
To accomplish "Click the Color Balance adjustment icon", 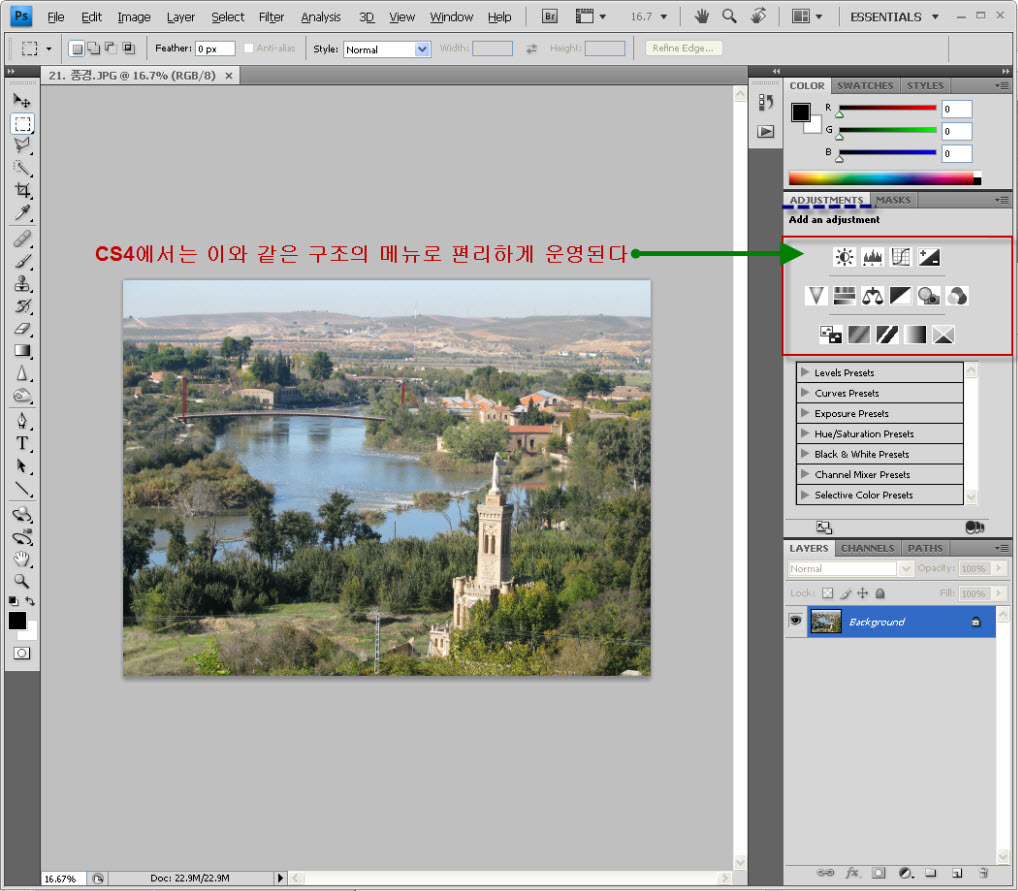I will tap(873, 295).
